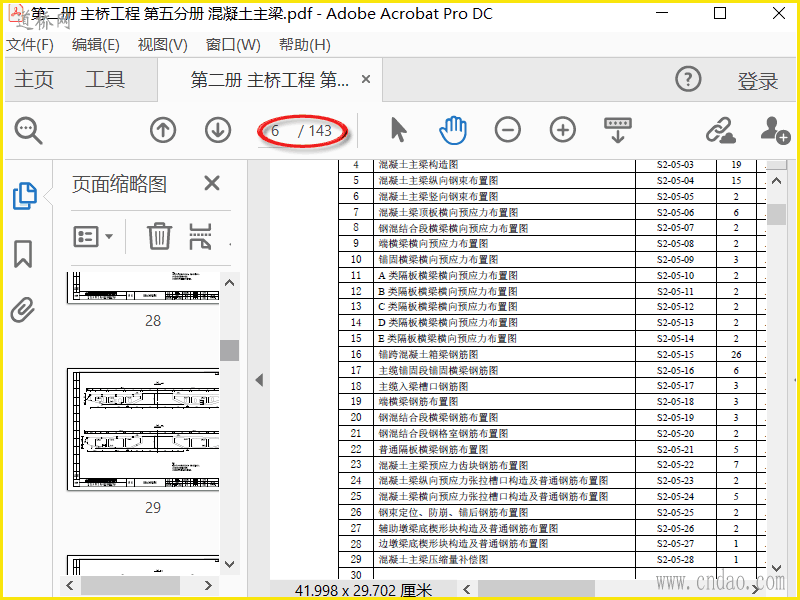
Task: Click the drawing number S2-05-15
Action: 675,354
